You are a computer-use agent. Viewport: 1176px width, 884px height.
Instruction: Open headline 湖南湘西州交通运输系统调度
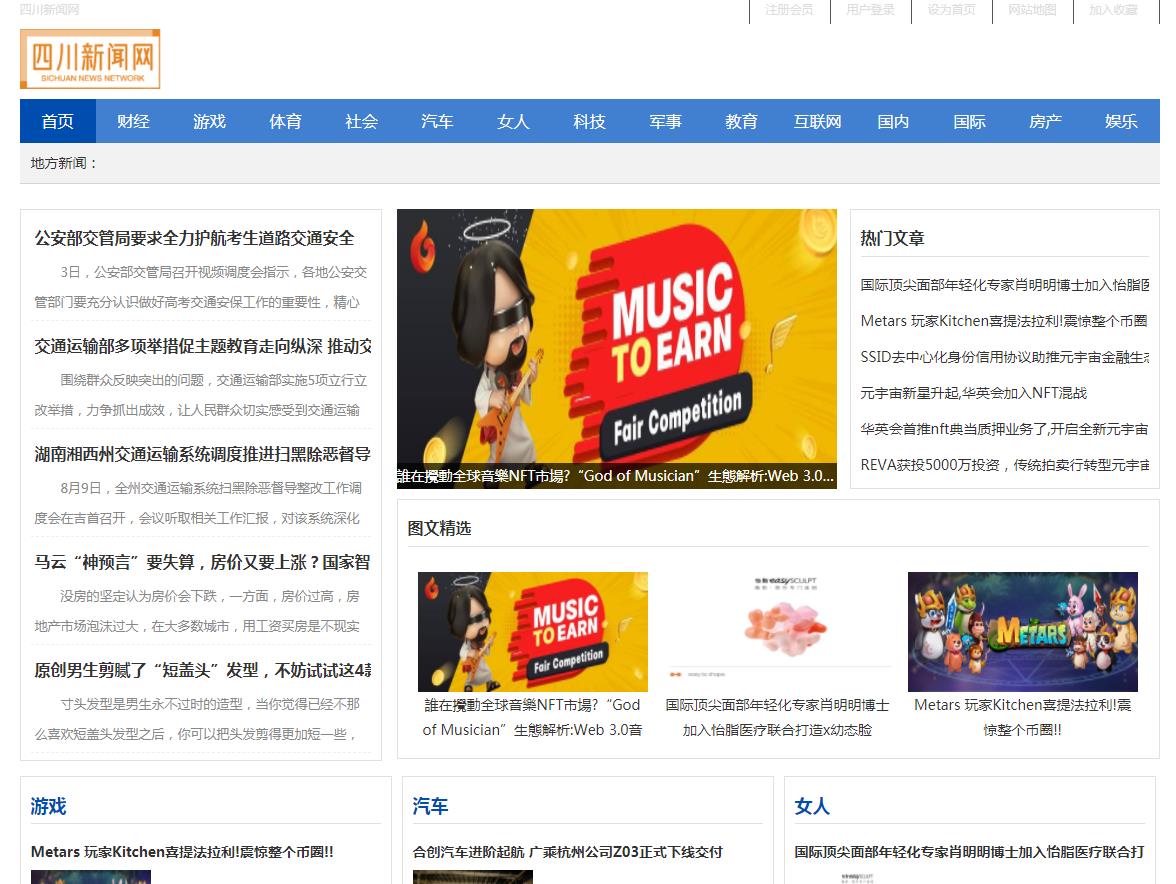pos(202,454)
